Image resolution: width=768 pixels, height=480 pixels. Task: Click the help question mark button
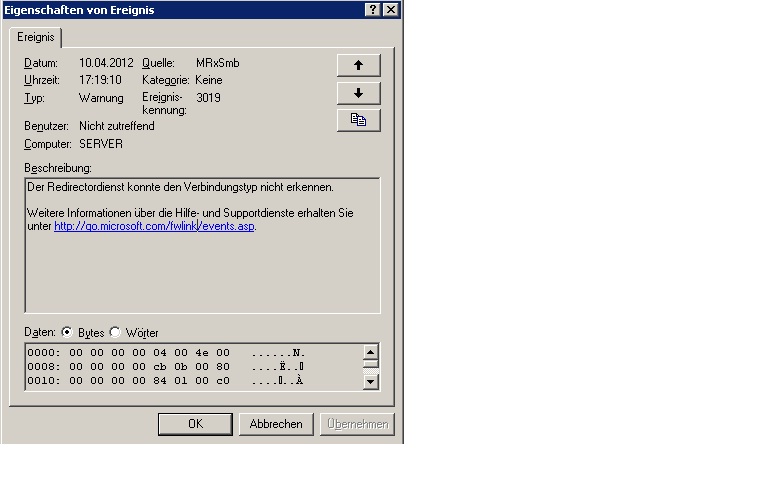(x=373, y=10)
